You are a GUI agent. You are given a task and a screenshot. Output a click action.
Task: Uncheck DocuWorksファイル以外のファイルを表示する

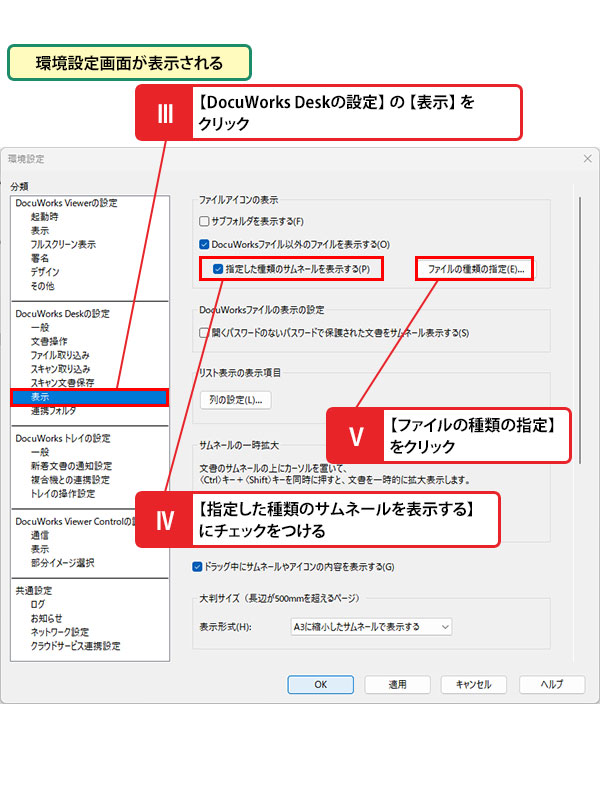click(x=204, y=244)
